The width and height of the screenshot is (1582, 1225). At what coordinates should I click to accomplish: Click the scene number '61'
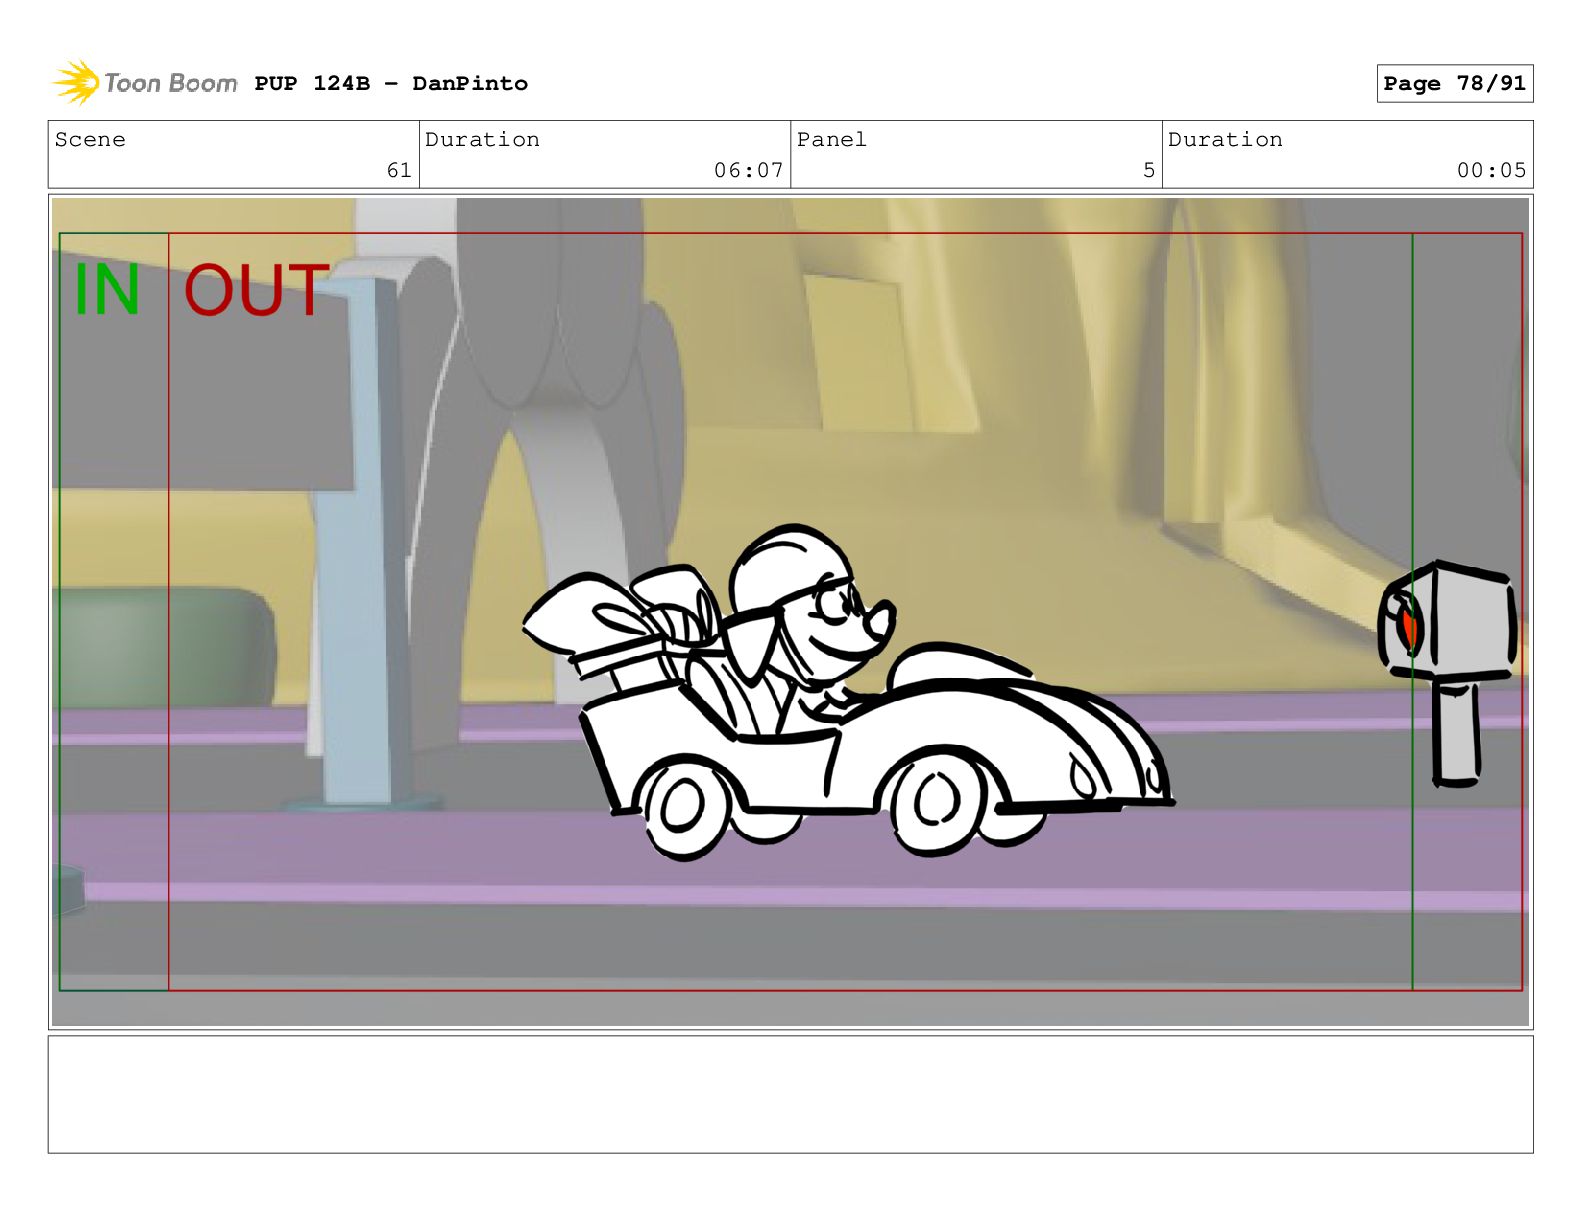click(x=399, y=170)
